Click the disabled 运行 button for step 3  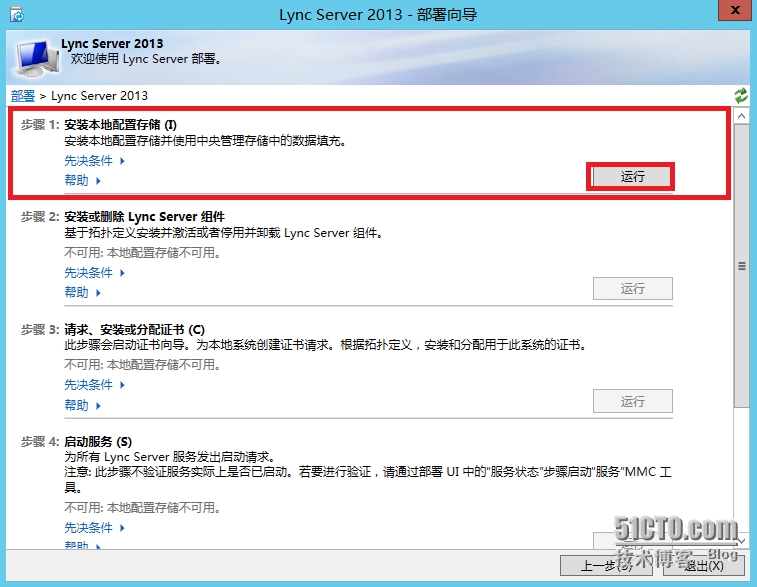tap(632, 401)
